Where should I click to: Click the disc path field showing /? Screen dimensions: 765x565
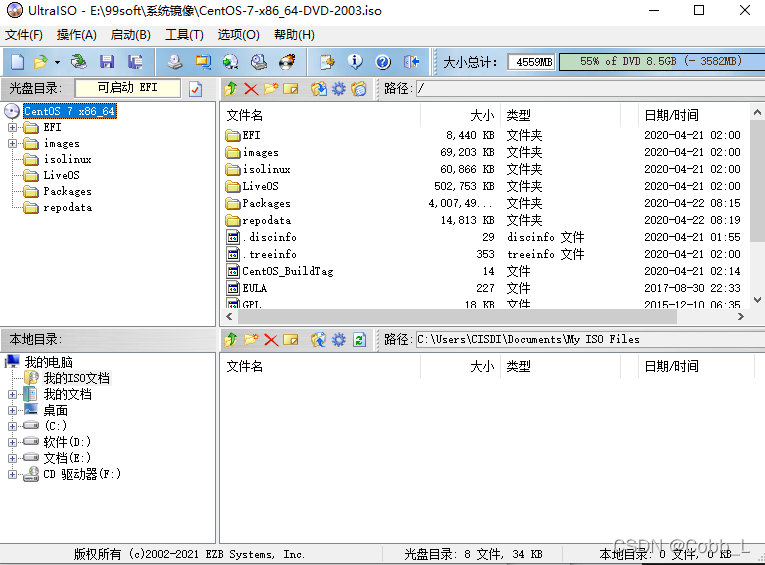(x=589, y=89)
